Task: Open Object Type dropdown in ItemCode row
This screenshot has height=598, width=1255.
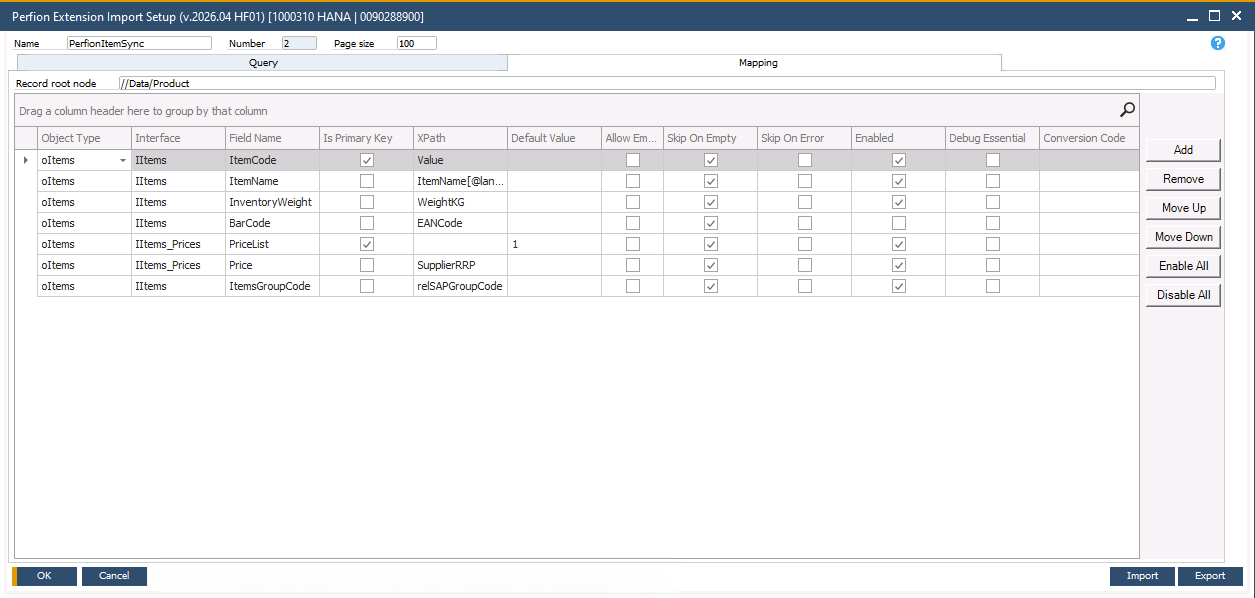Action: pyautogui.click(x=123, y=160)
